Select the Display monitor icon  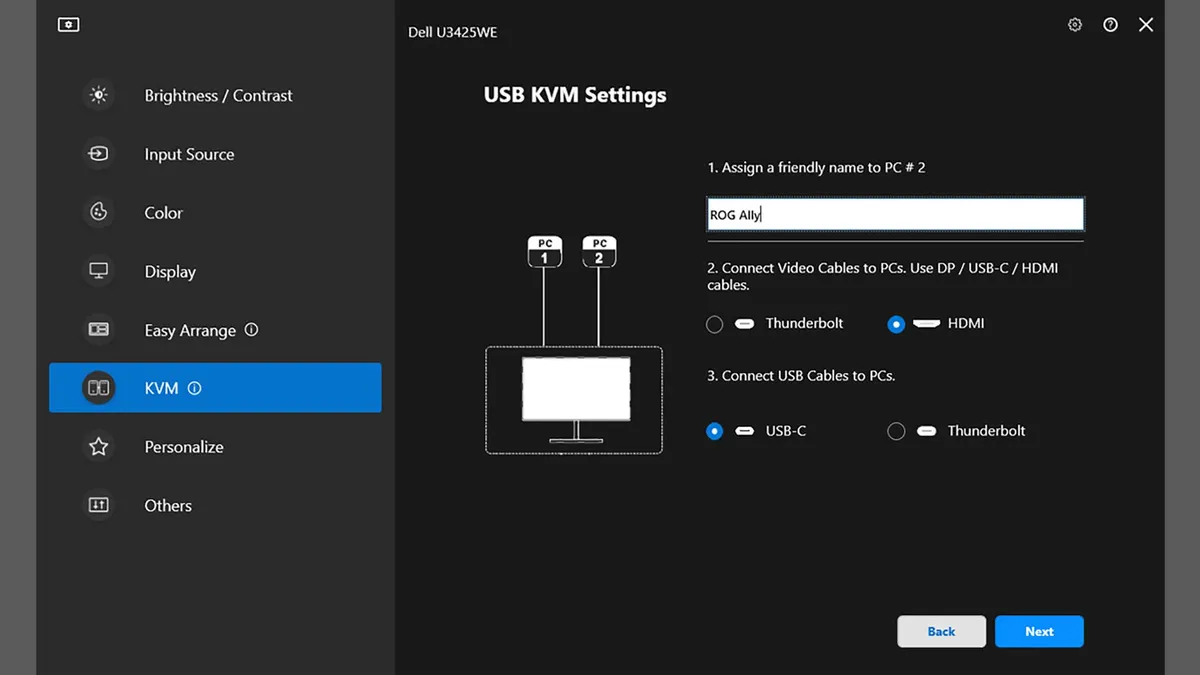98,271
